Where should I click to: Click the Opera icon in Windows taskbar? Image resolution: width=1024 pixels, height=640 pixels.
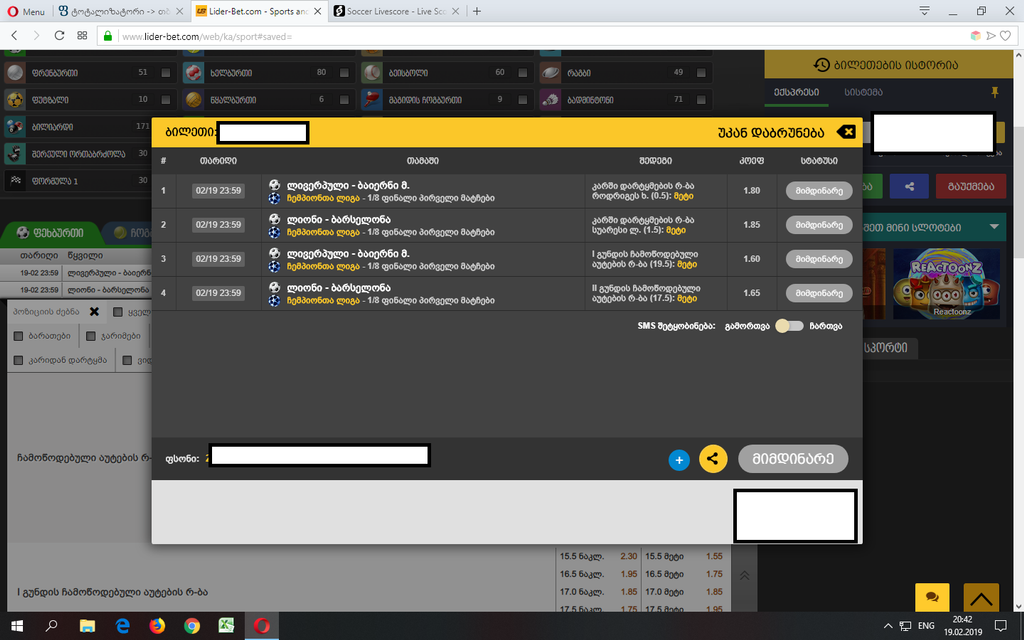pos(261,626)
